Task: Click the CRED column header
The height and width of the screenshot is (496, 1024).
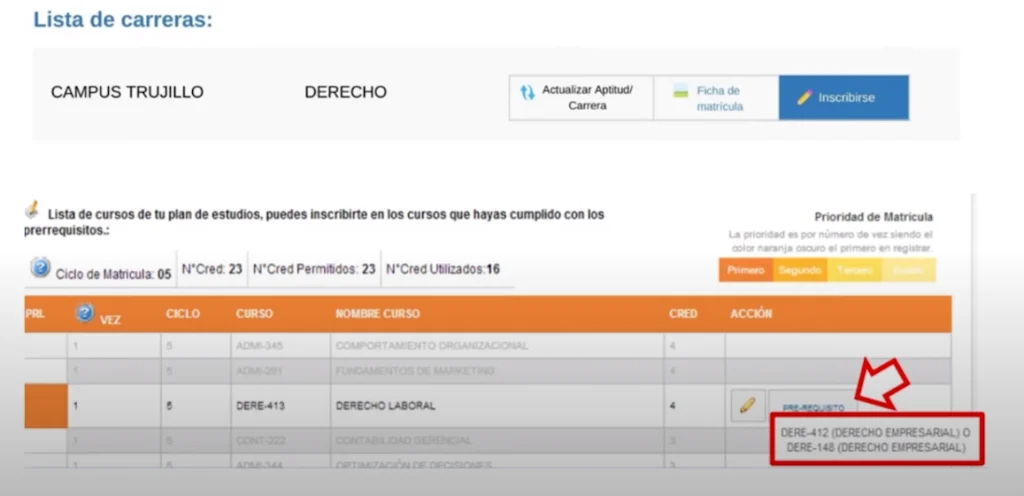Action: click(683, 314)
